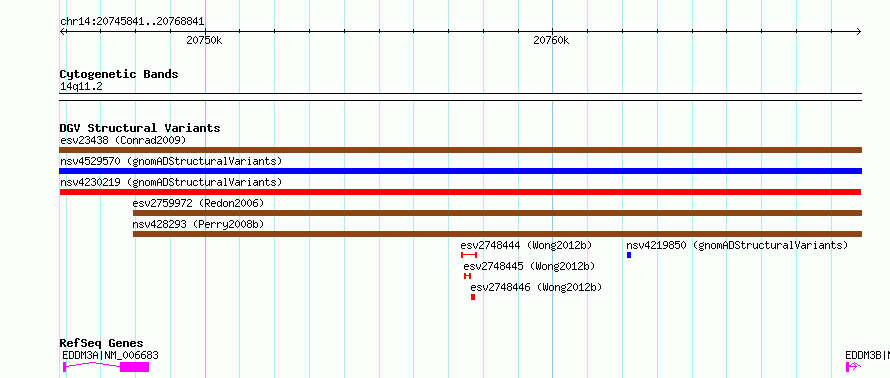Viewport: 890px width, 378px height.
Task: Click the esv2748446 (Wong2012b) label
Action: [x=536, y=287]
